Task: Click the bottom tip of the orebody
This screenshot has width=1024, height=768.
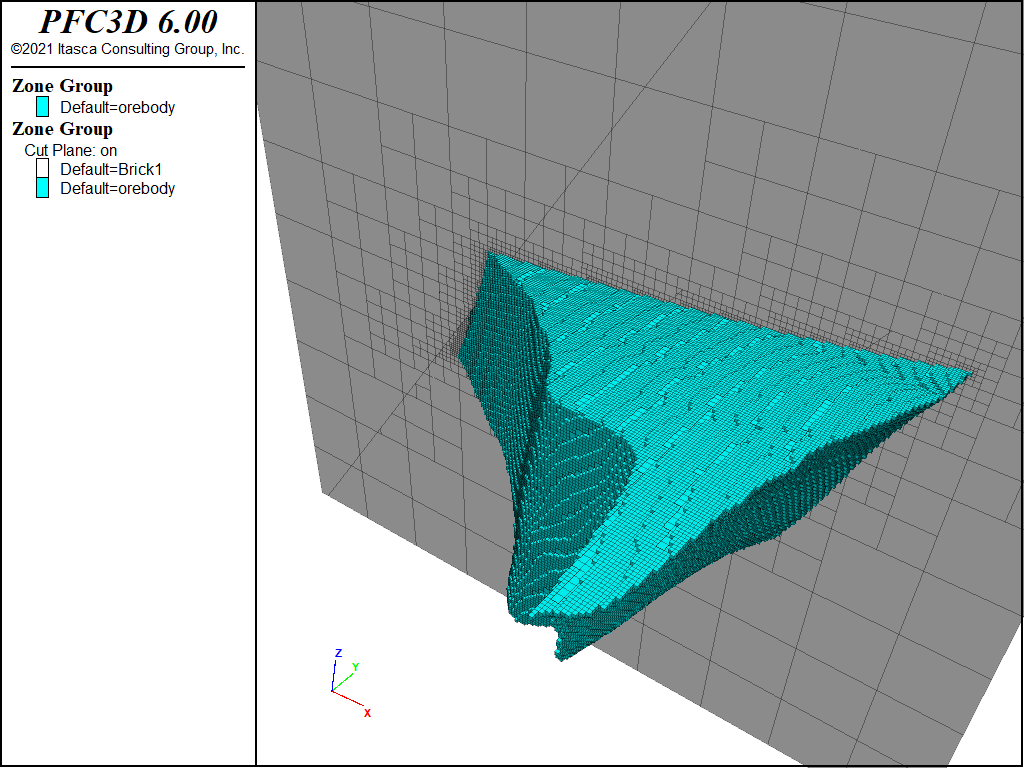Action: click(562, 655)
